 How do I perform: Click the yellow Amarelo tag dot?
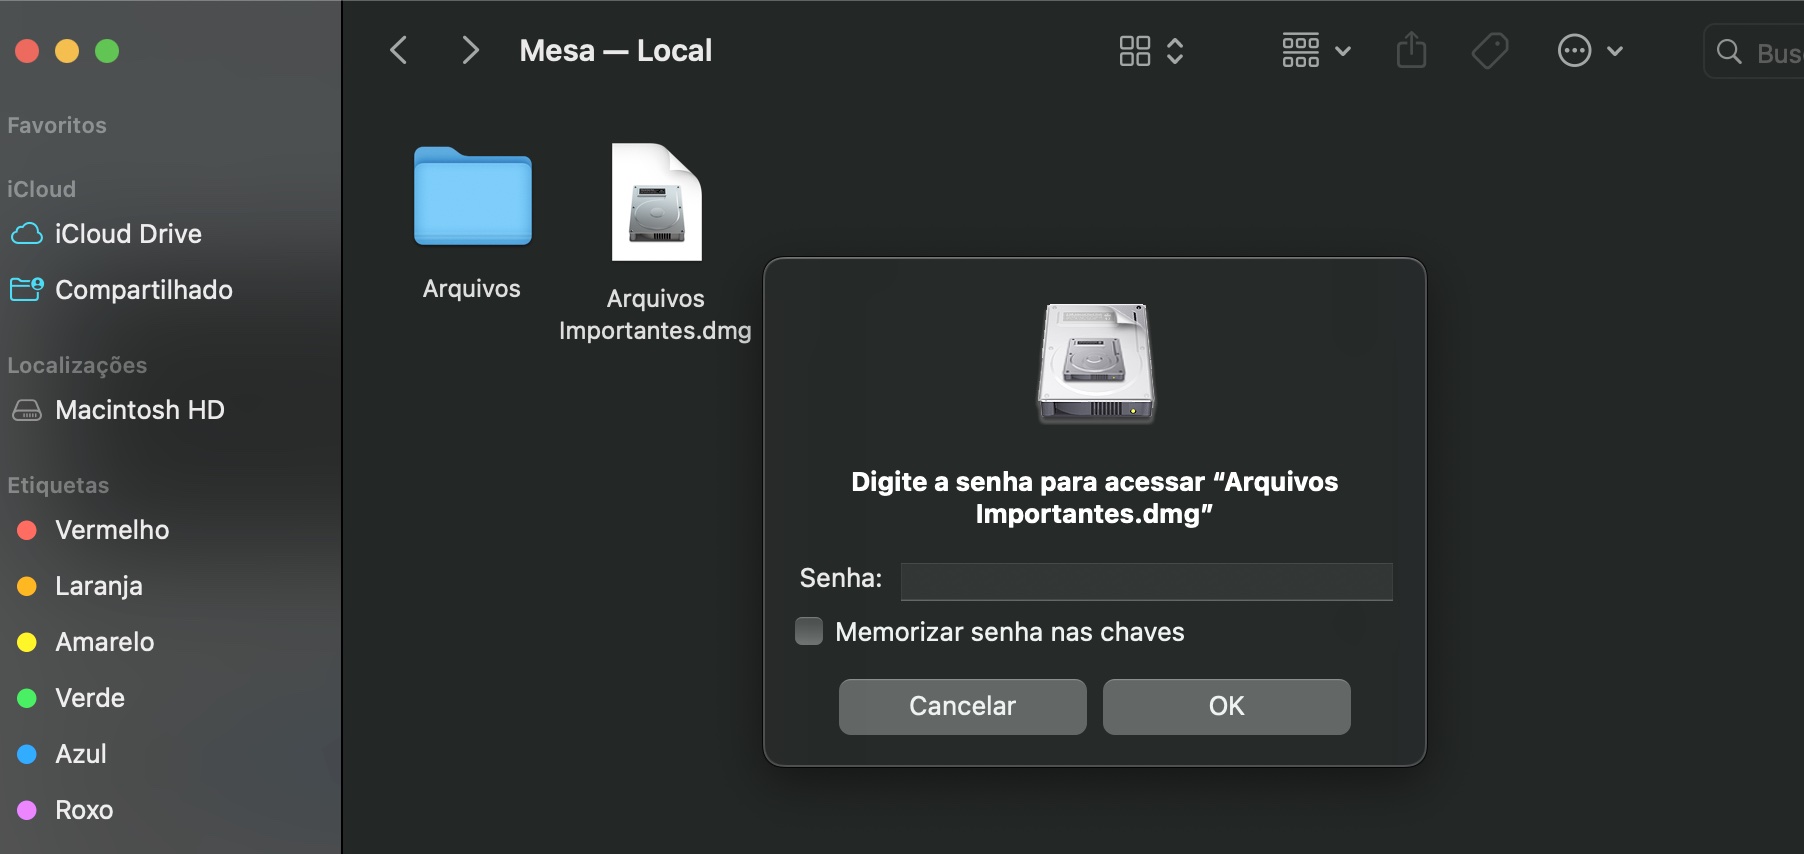coord(27,642)
